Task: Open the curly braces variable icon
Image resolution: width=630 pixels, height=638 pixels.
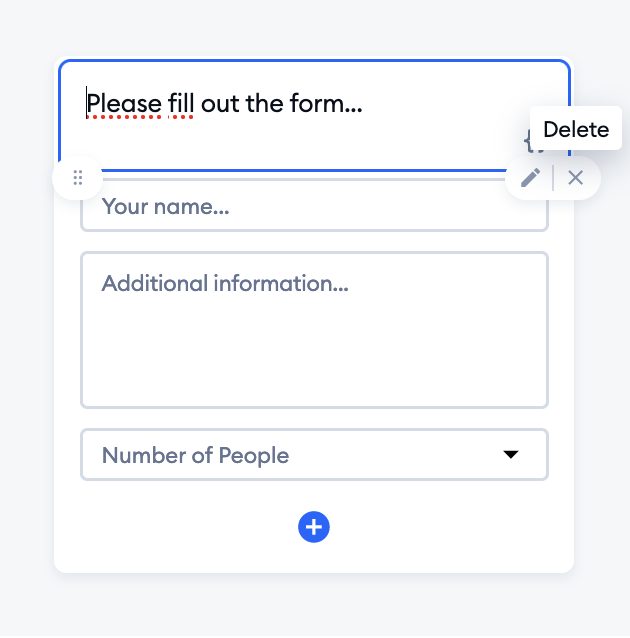Action: coord(528,142)
